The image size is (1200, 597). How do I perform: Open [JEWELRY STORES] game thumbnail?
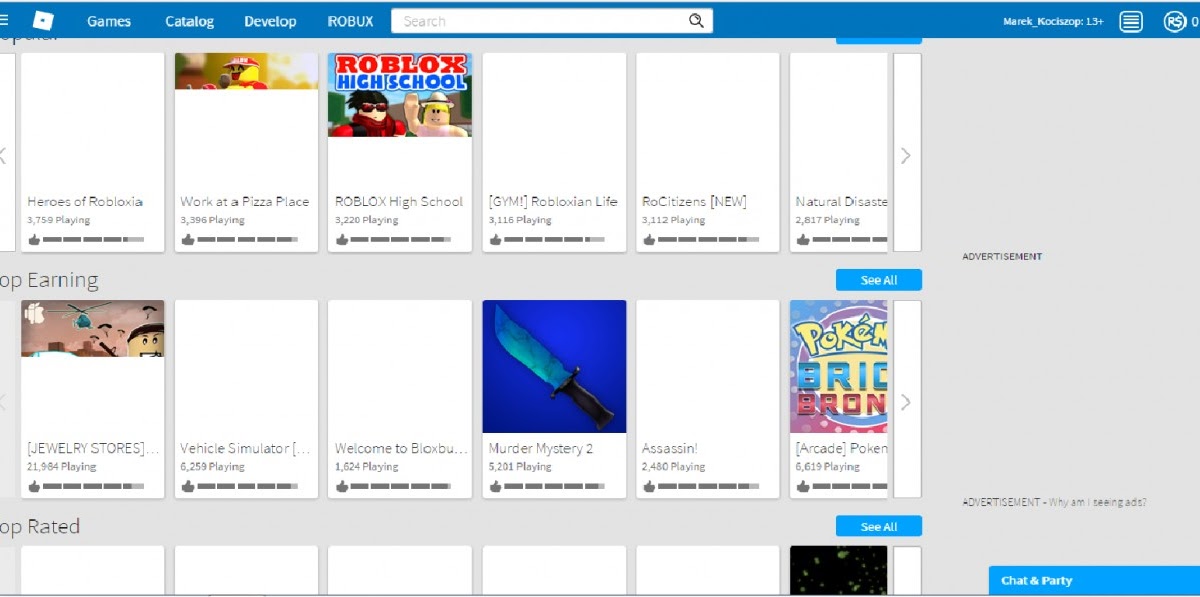(x=92, y=328)
